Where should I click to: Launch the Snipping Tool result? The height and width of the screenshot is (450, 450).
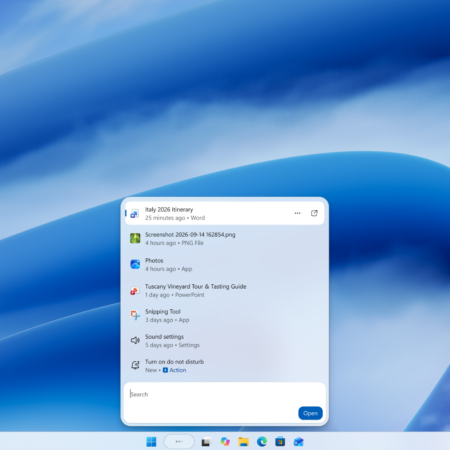(x=224, y=316)
